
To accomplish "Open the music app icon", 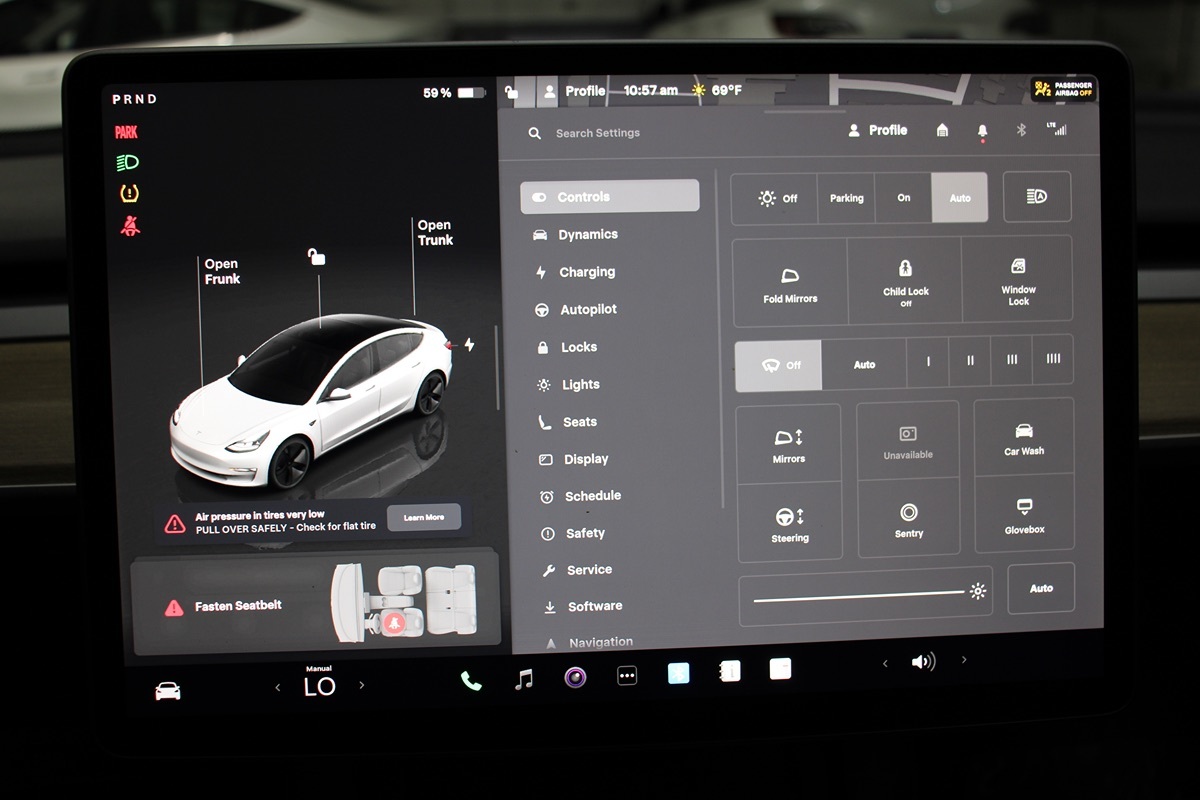I will 523,679.
